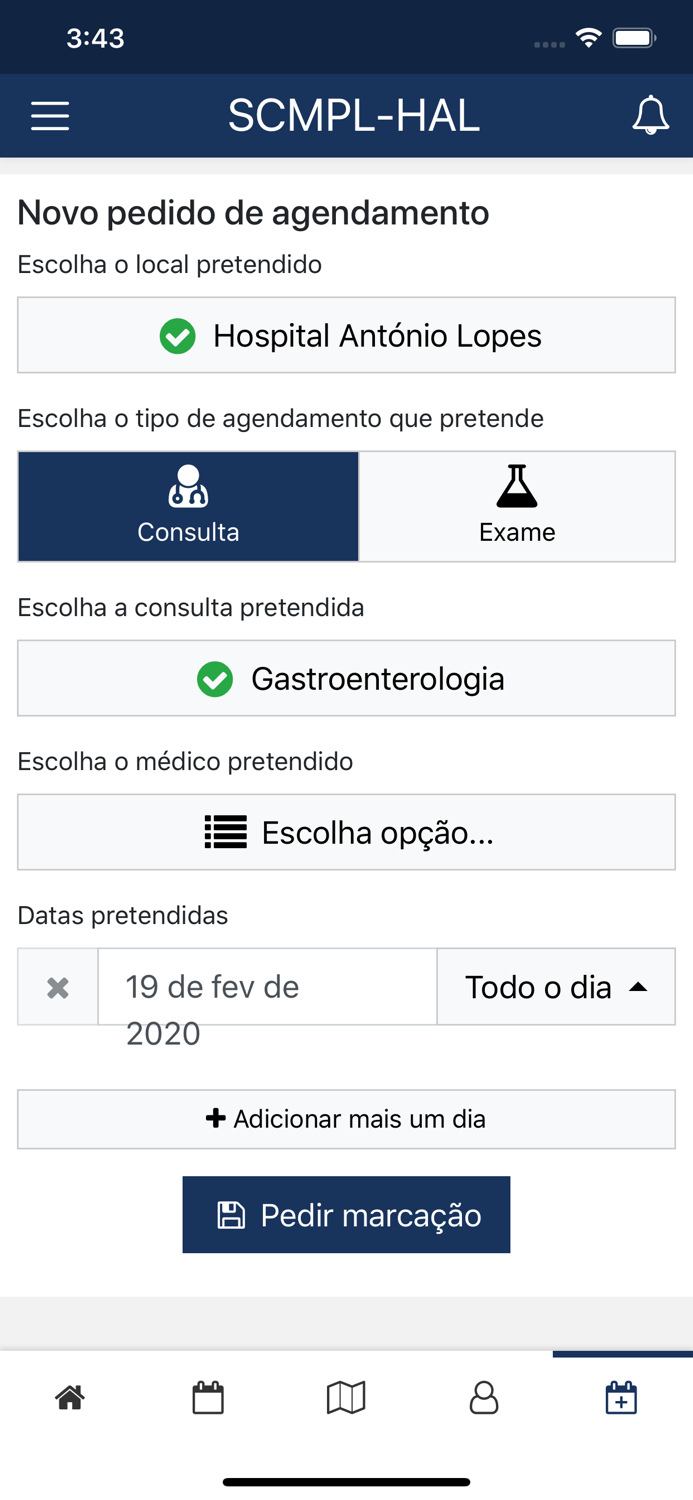Open the map icon in bottom bar

coord(346,1396)
